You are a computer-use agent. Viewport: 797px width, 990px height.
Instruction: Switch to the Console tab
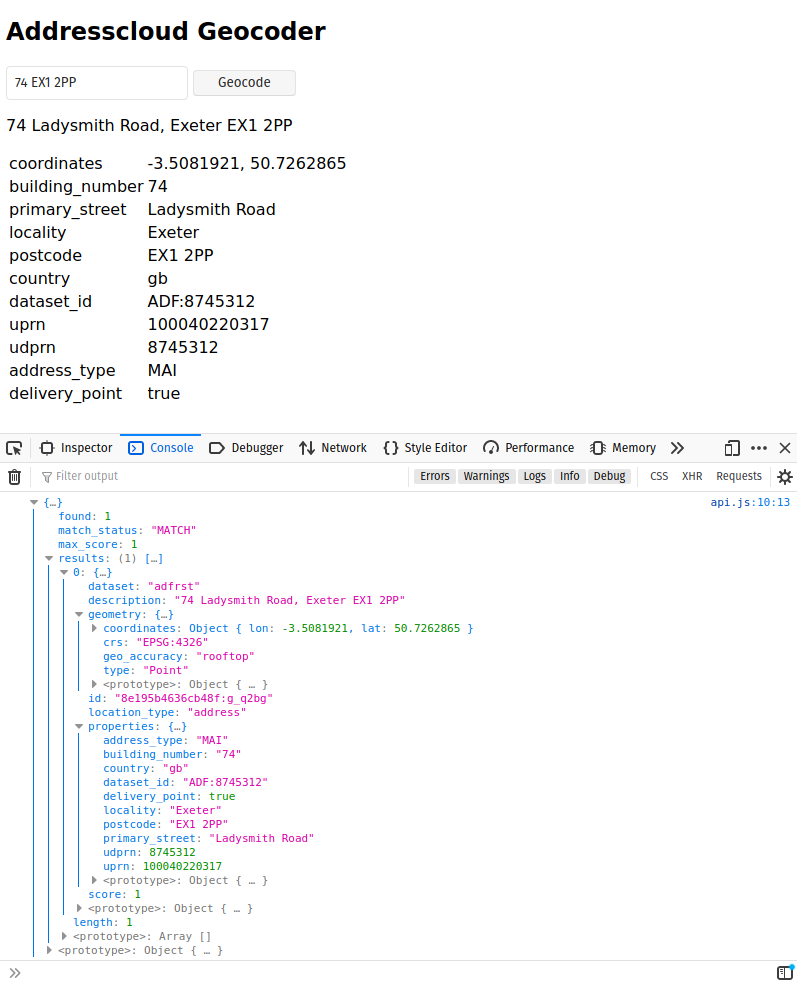(x=160, y=448)
